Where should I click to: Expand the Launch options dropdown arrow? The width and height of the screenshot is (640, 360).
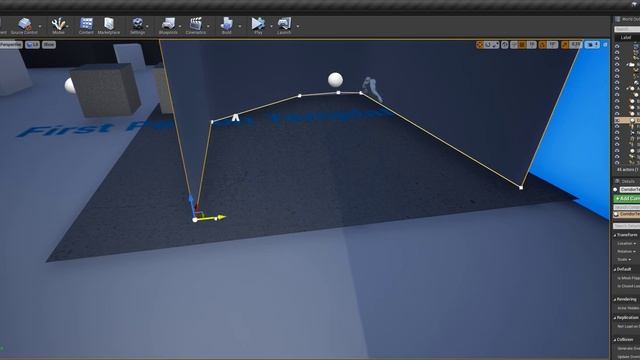click(x=298, y=26)
